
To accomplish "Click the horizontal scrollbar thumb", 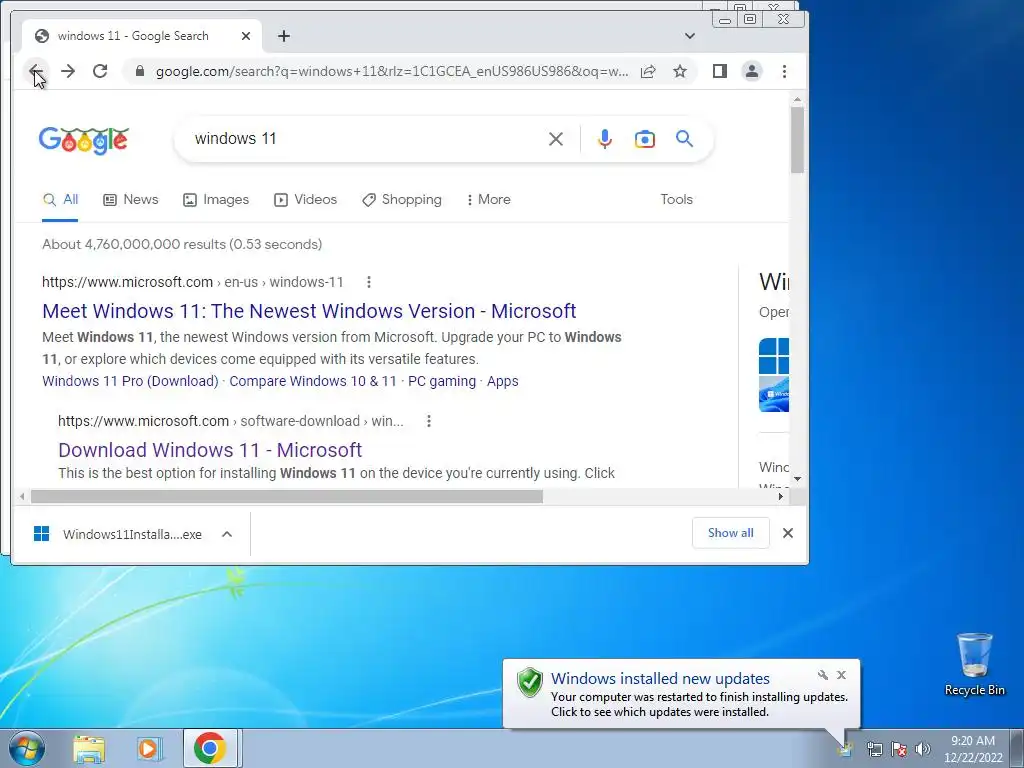I will (x=287, y=496).
